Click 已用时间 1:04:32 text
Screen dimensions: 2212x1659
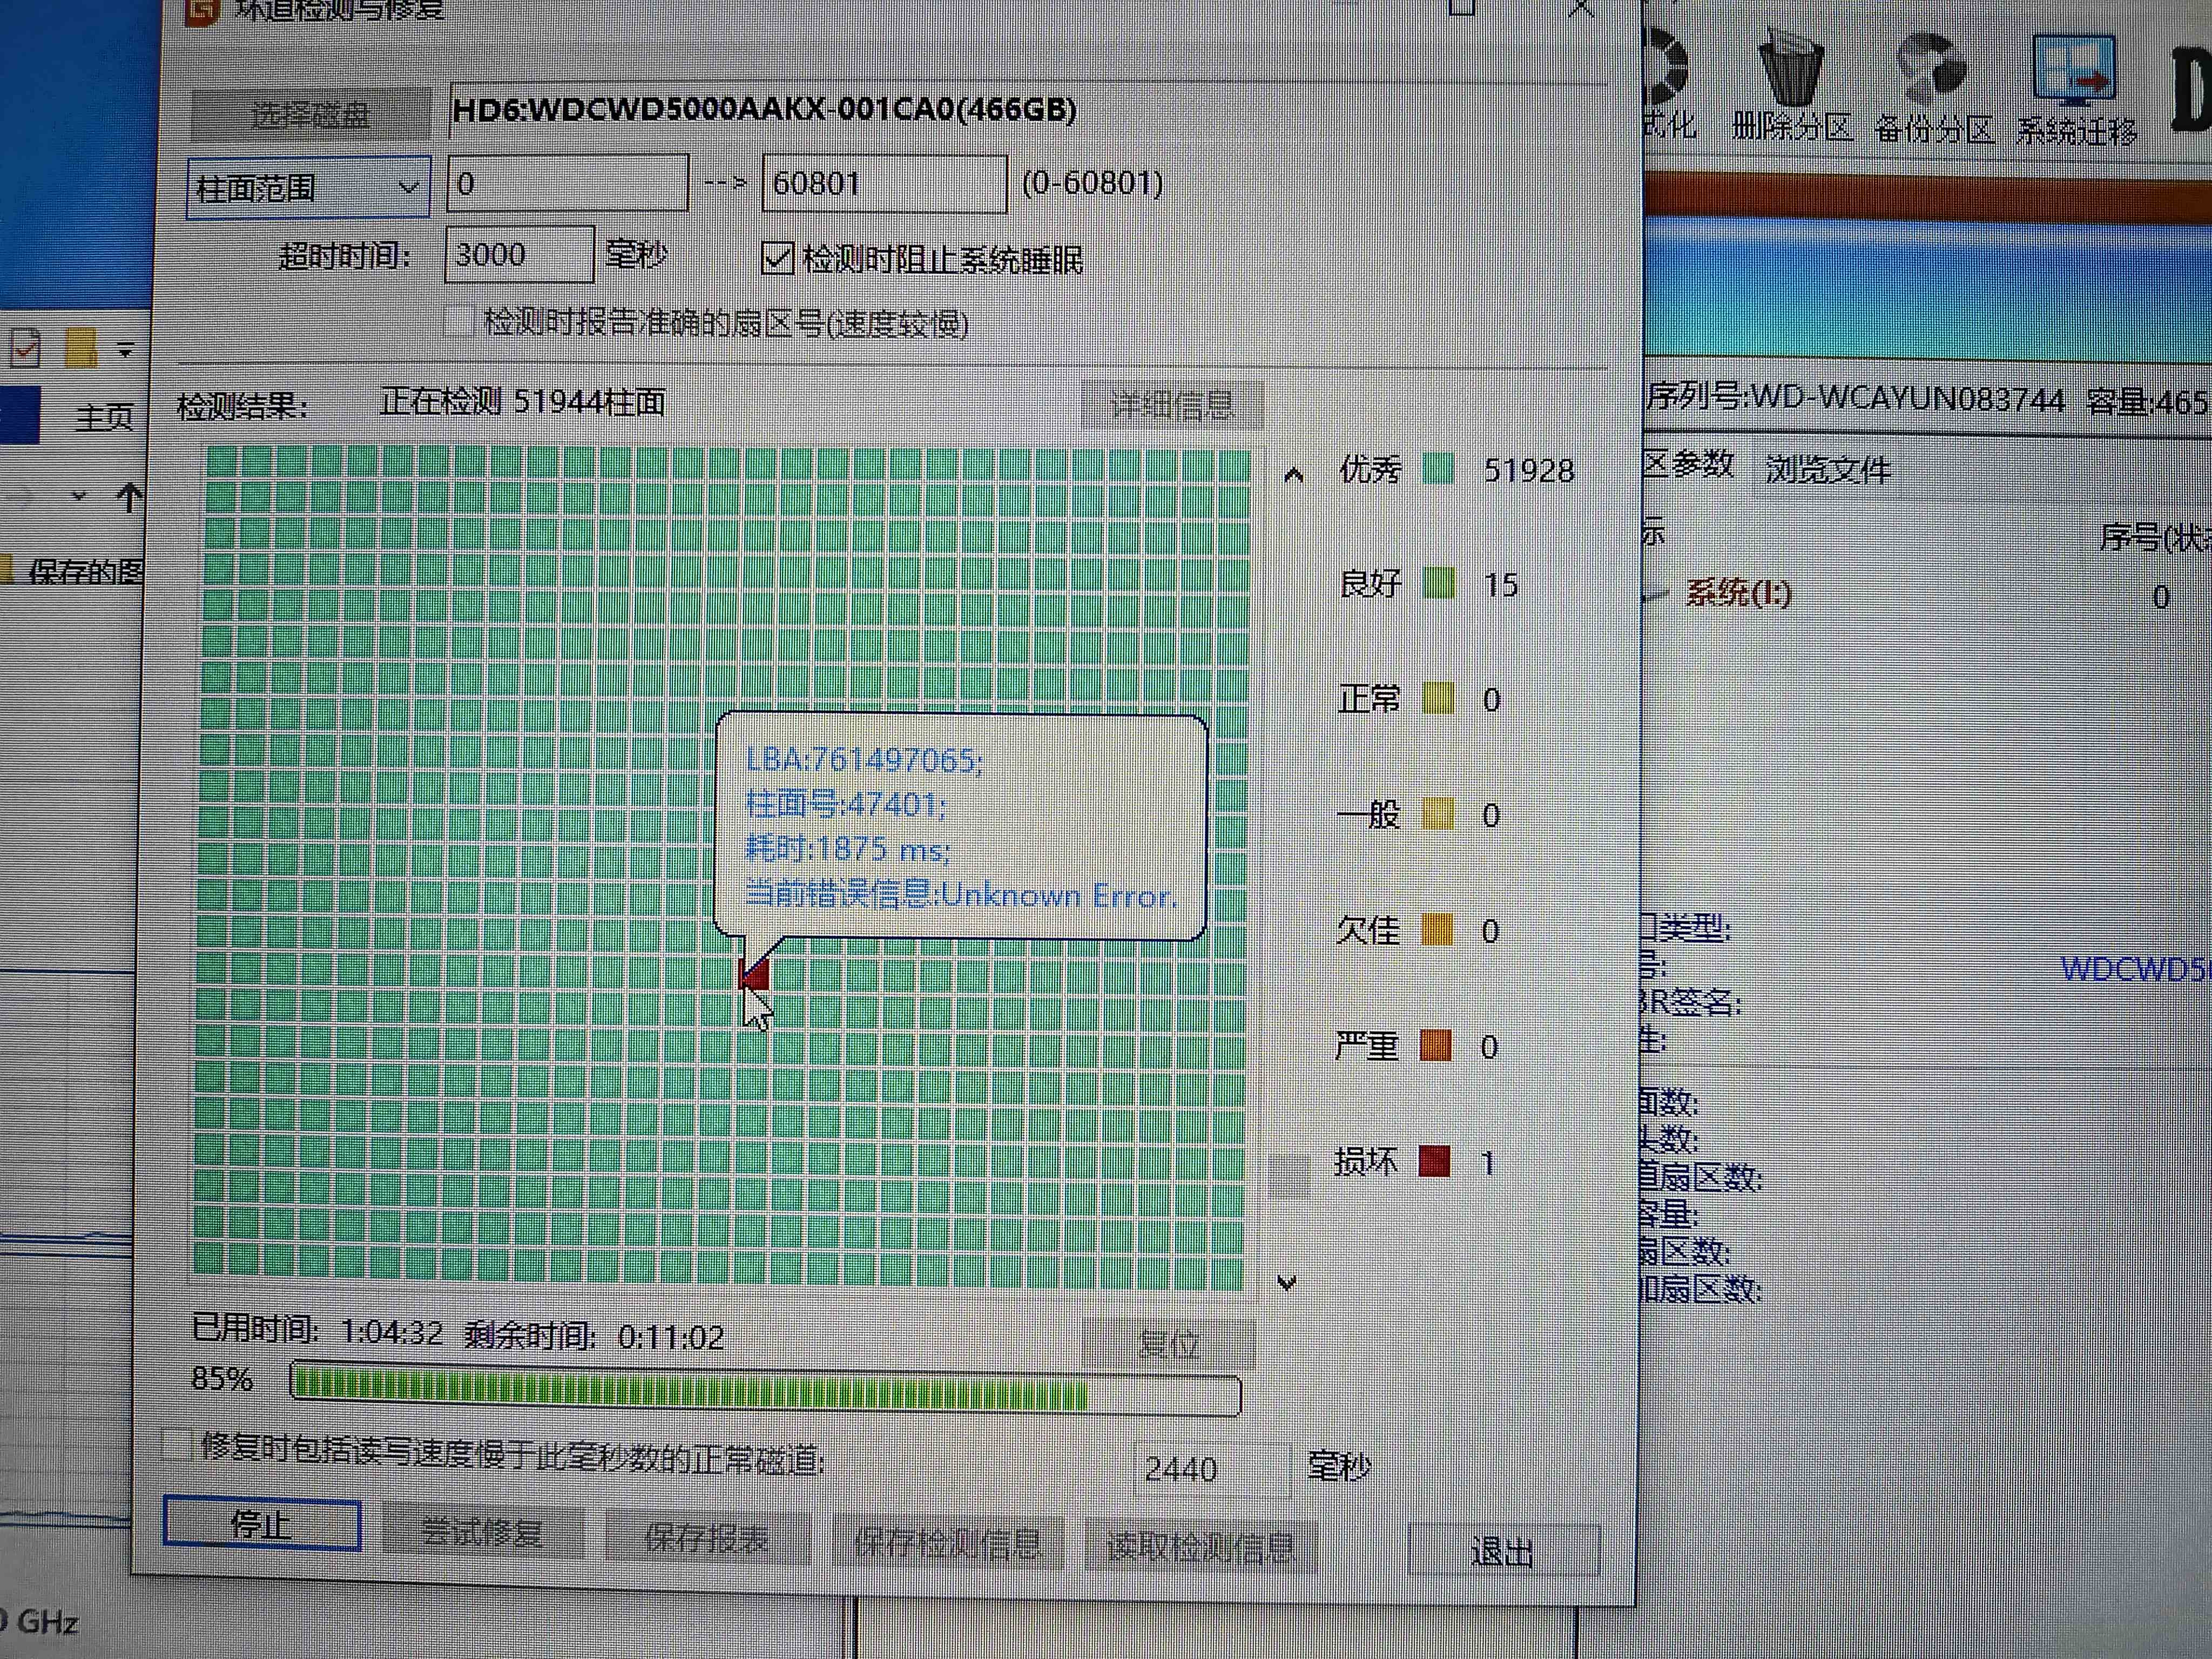click(x=317, y=1330)
